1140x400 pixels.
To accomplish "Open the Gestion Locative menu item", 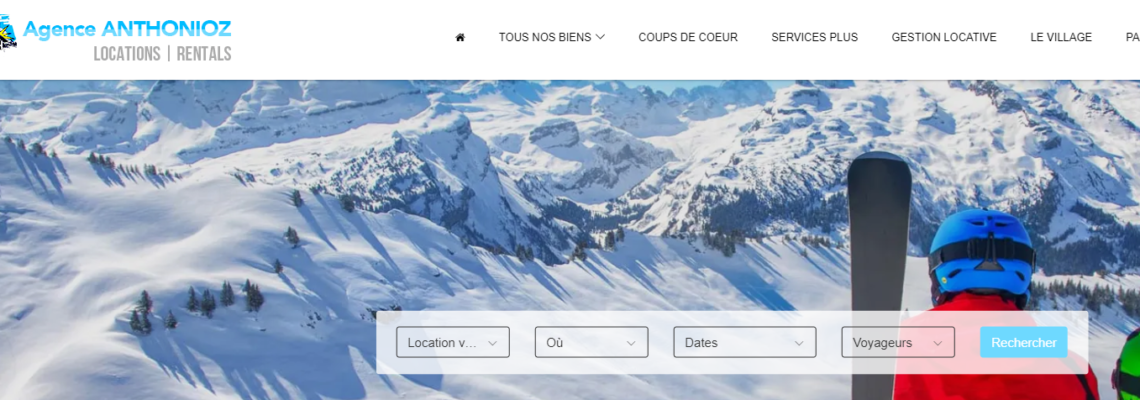I will (x=944, y=37).
